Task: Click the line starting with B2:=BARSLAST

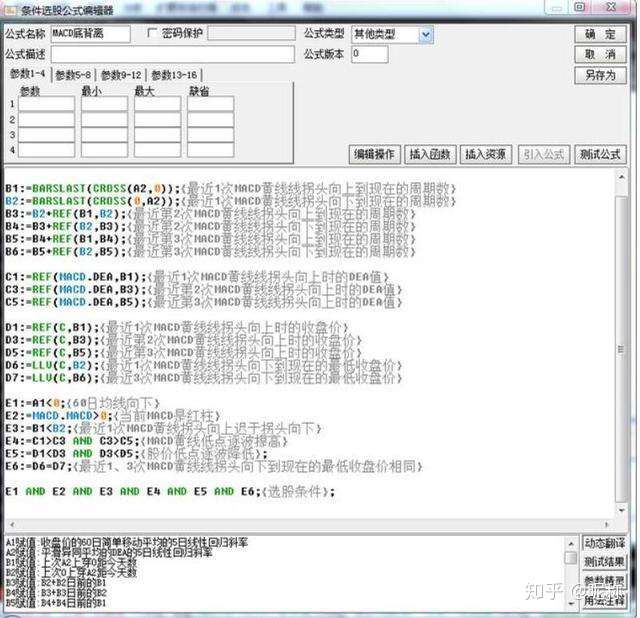Action: coord(231,201)
